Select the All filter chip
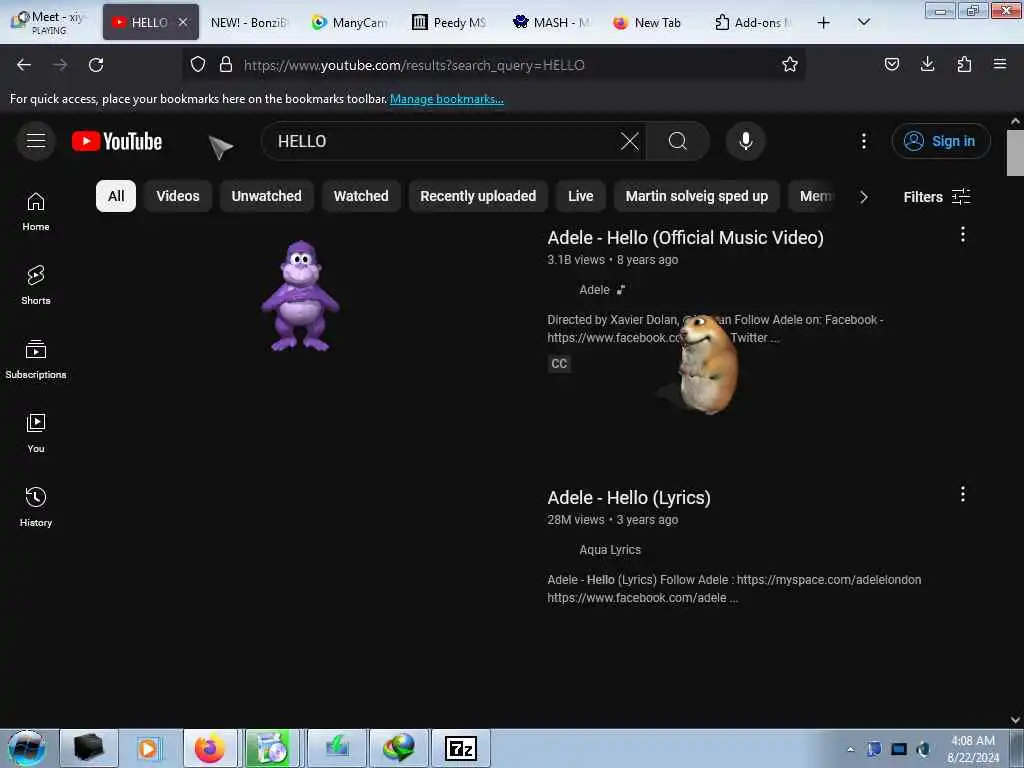The height and width of the screenshot is (768, 1024). point(116,196)
